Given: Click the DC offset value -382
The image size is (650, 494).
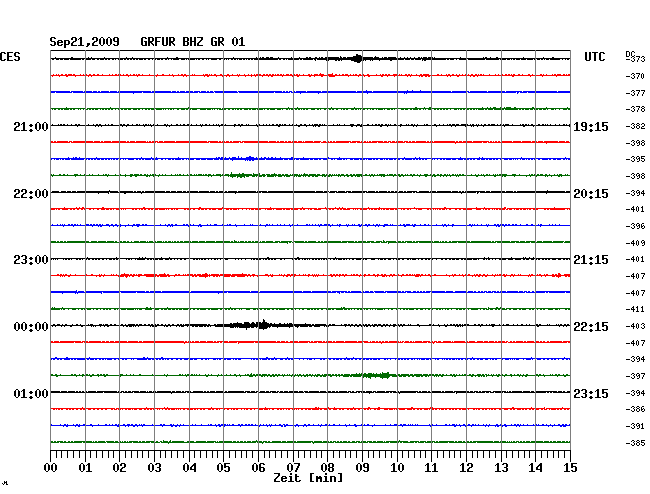Looking at the screenshot, I should click(635, 126).
